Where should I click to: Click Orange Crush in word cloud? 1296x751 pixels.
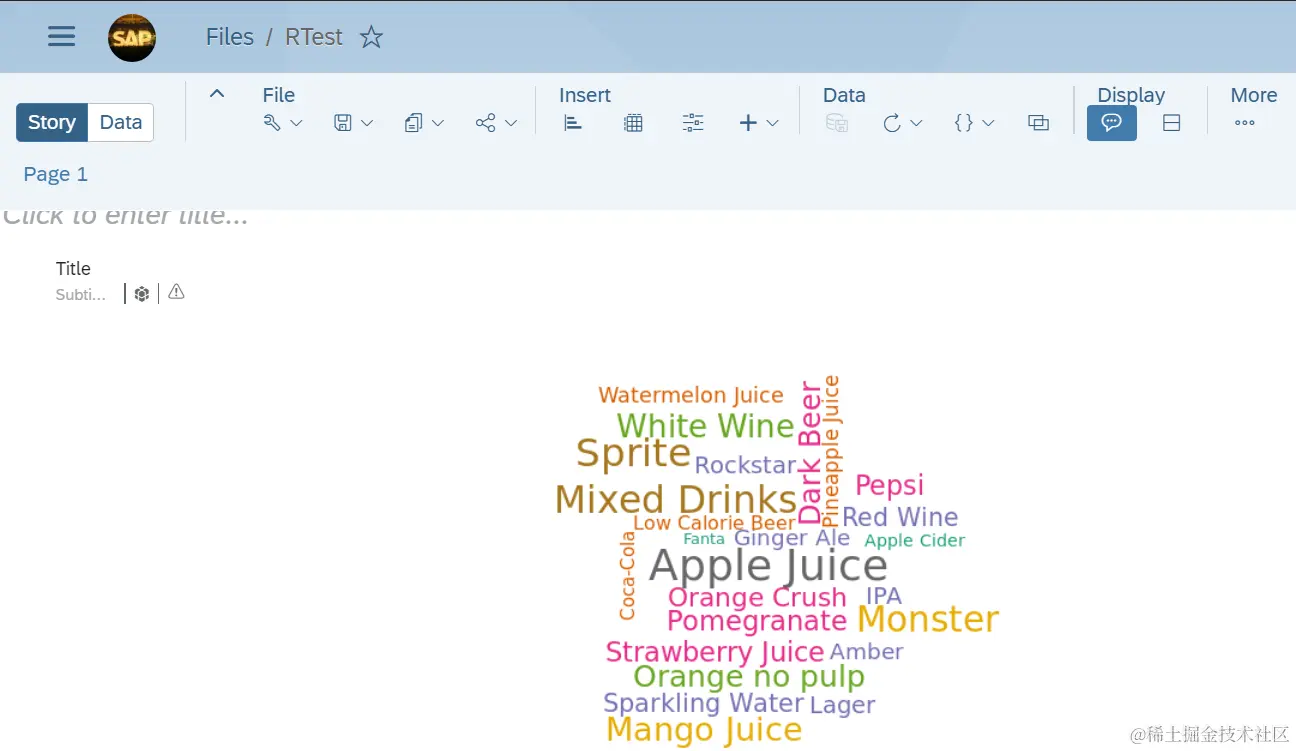[x=757, y=597]
